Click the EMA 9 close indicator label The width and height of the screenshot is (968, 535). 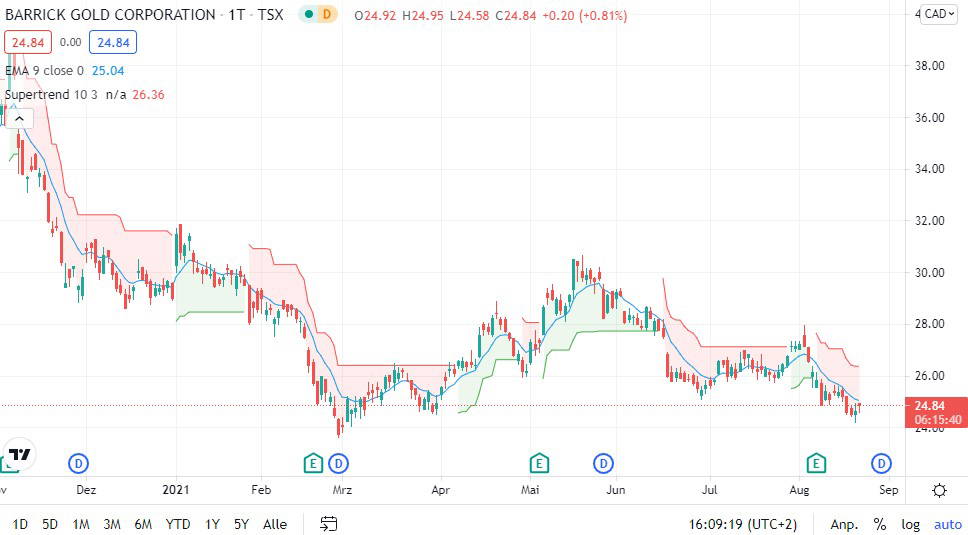click(44, 71)
